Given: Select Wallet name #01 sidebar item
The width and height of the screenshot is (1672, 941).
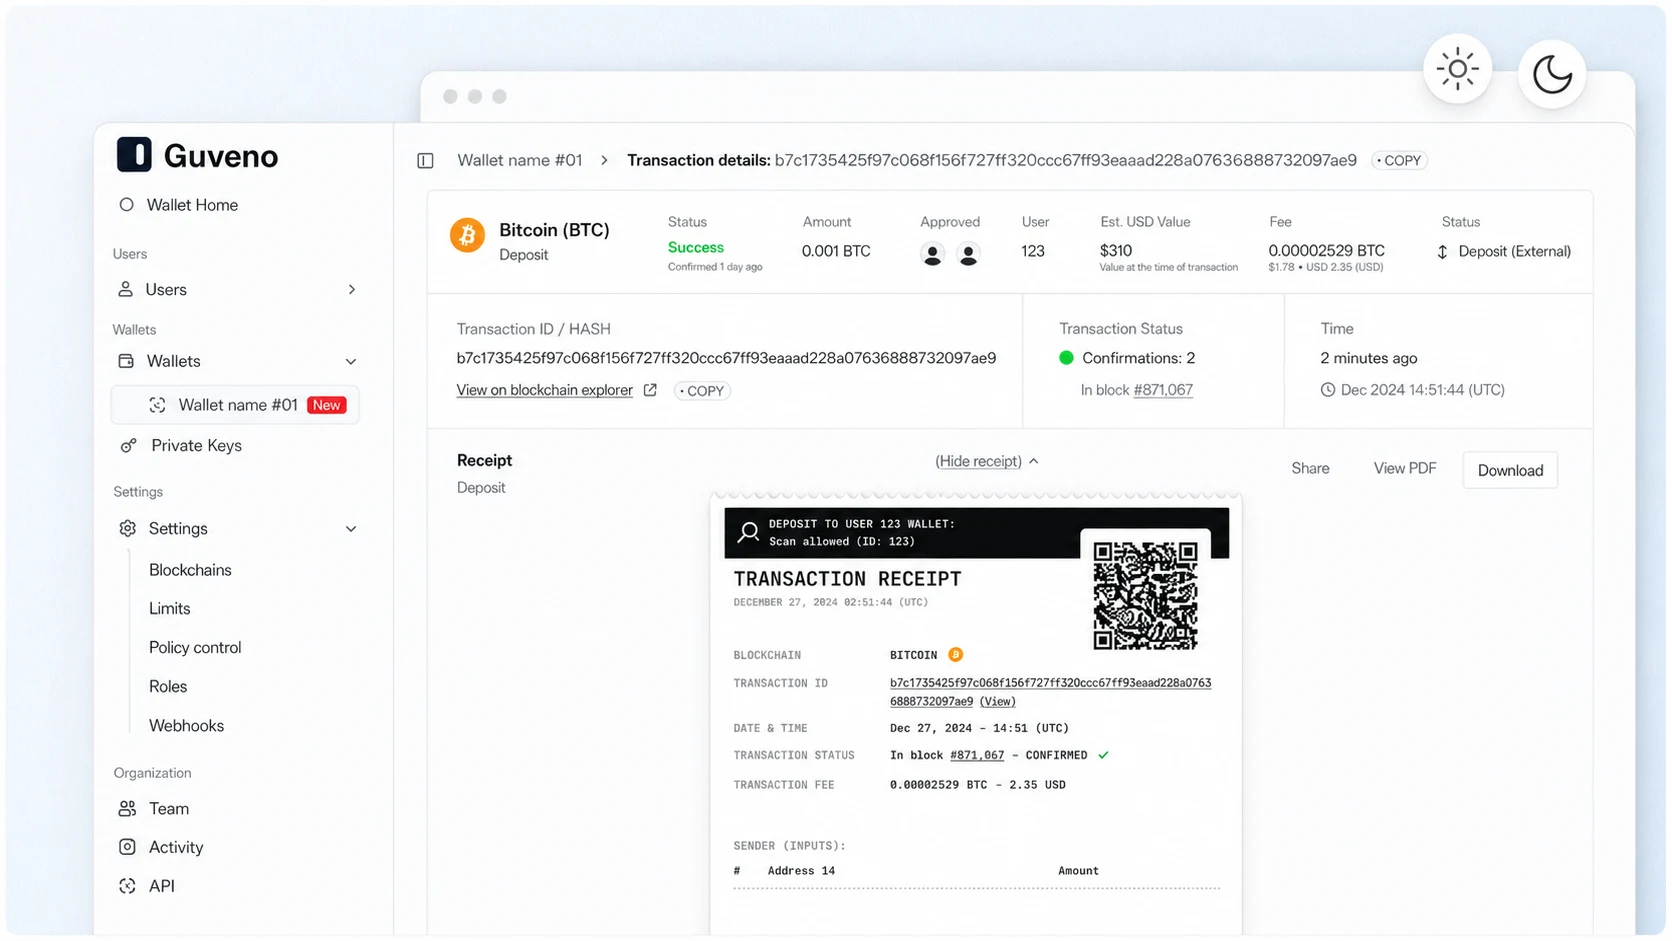Looking at the screenshot, I should point(235,405).
